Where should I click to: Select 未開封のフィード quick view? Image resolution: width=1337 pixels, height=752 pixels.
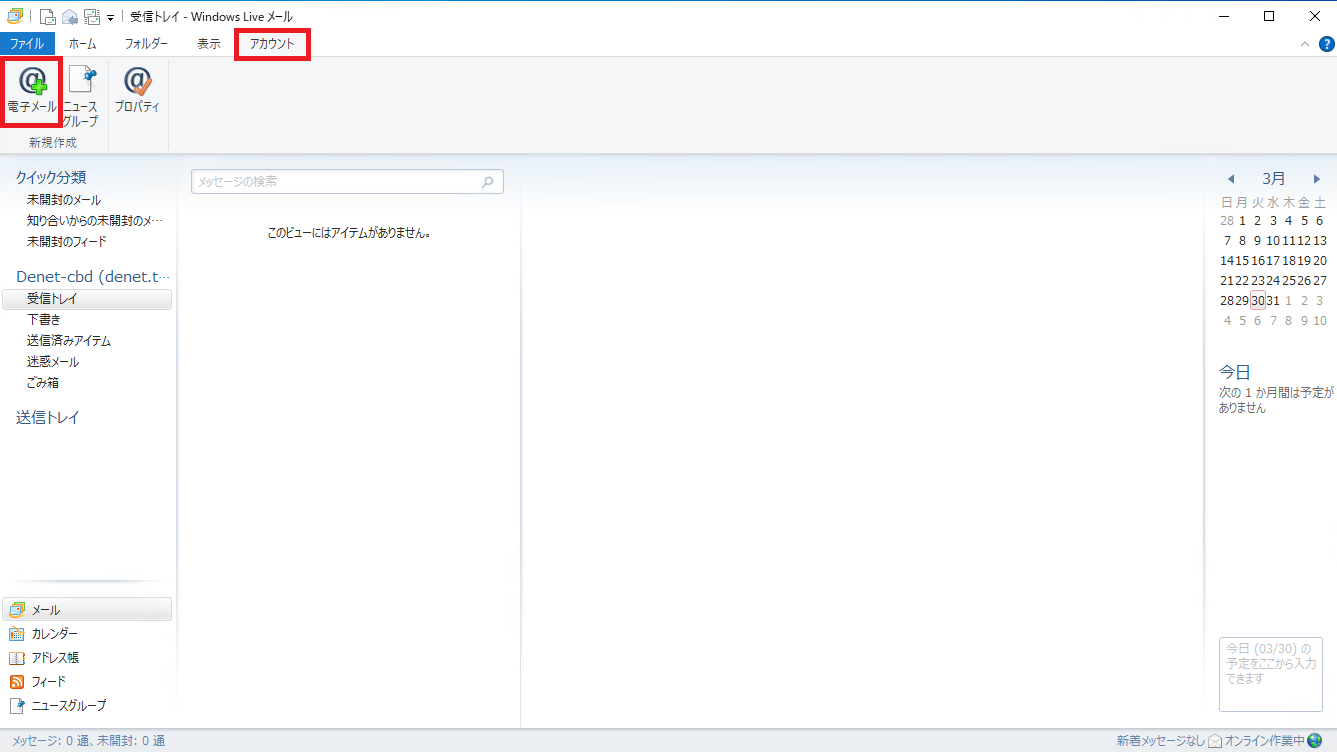tap(67, 242)
